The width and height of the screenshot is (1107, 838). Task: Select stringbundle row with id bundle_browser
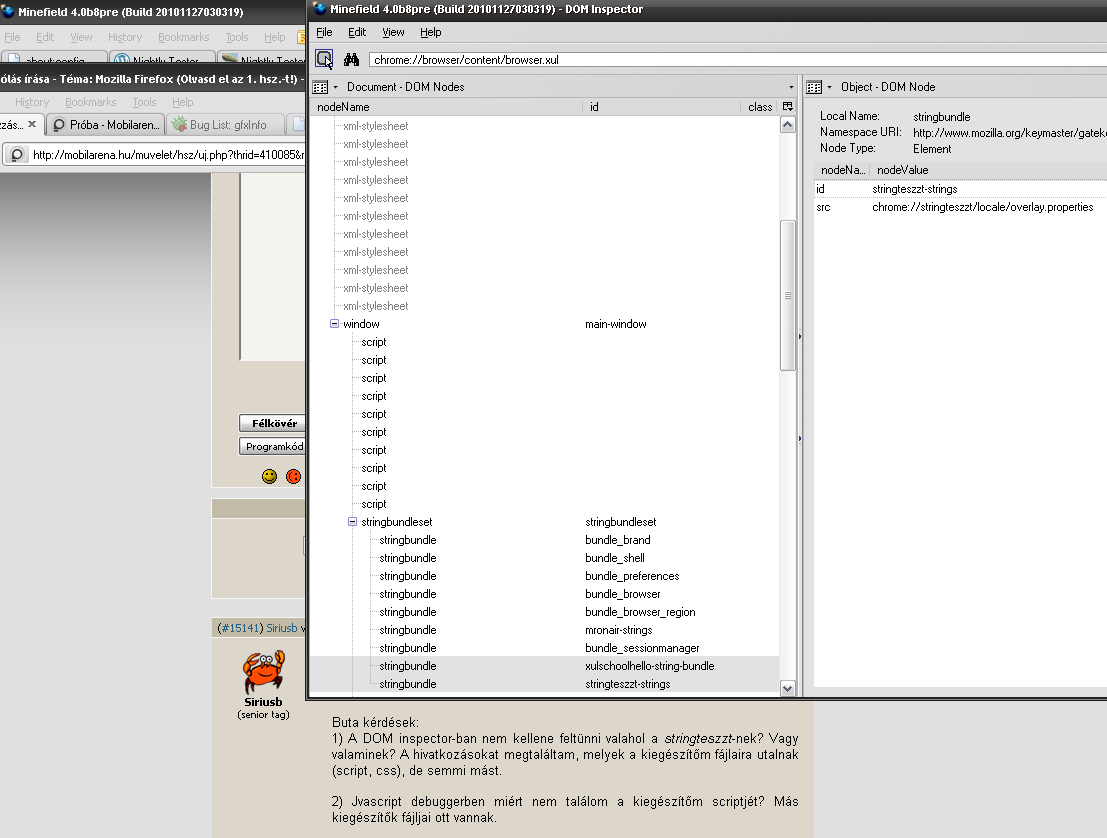(x=544, y=594)
